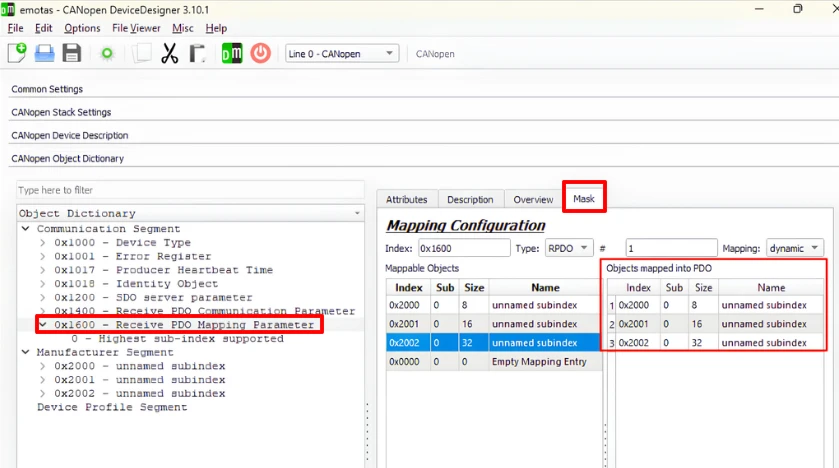839x468 pixels.
Task: Select mapped PDO entry 2 with 0x2001
Action: (715, 324)
